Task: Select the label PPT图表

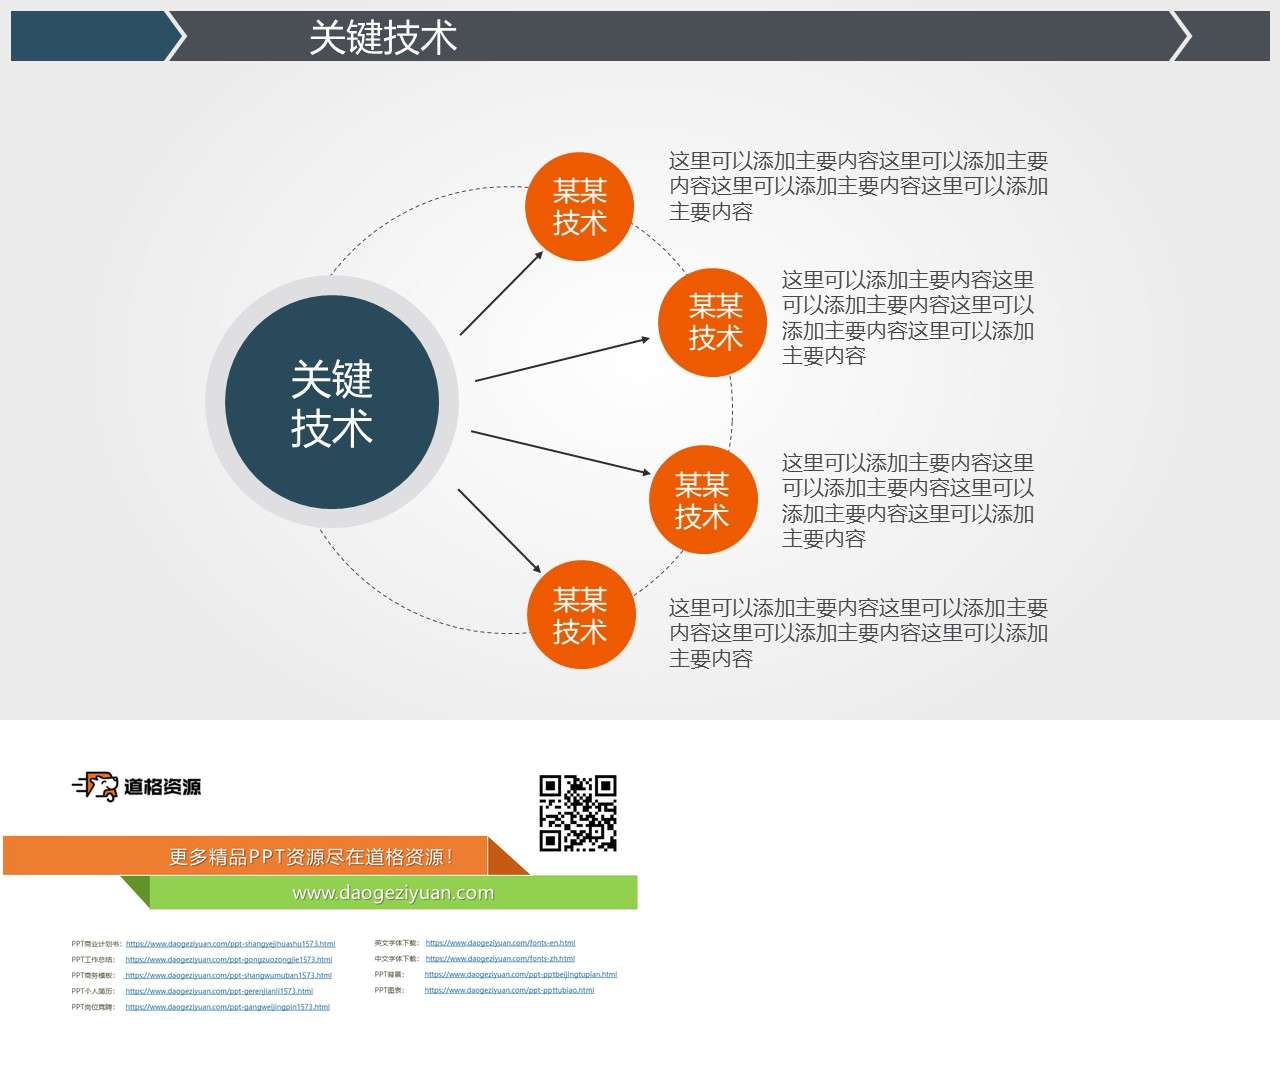Action: click(x=390, y=990)
